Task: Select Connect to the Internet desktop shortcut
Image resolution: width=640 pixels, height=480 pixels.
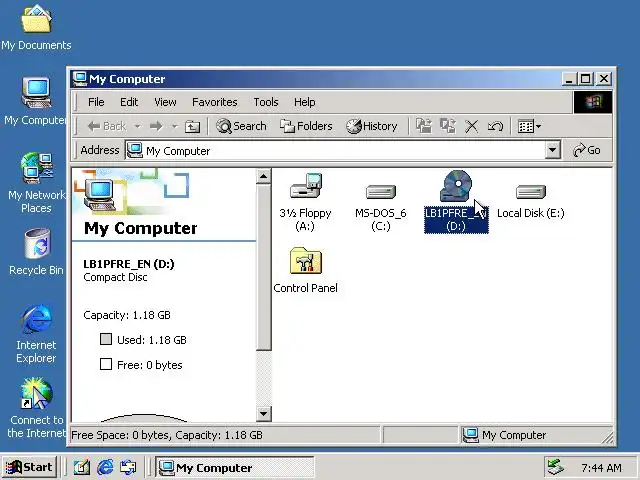Action: (x=37, y=393)
